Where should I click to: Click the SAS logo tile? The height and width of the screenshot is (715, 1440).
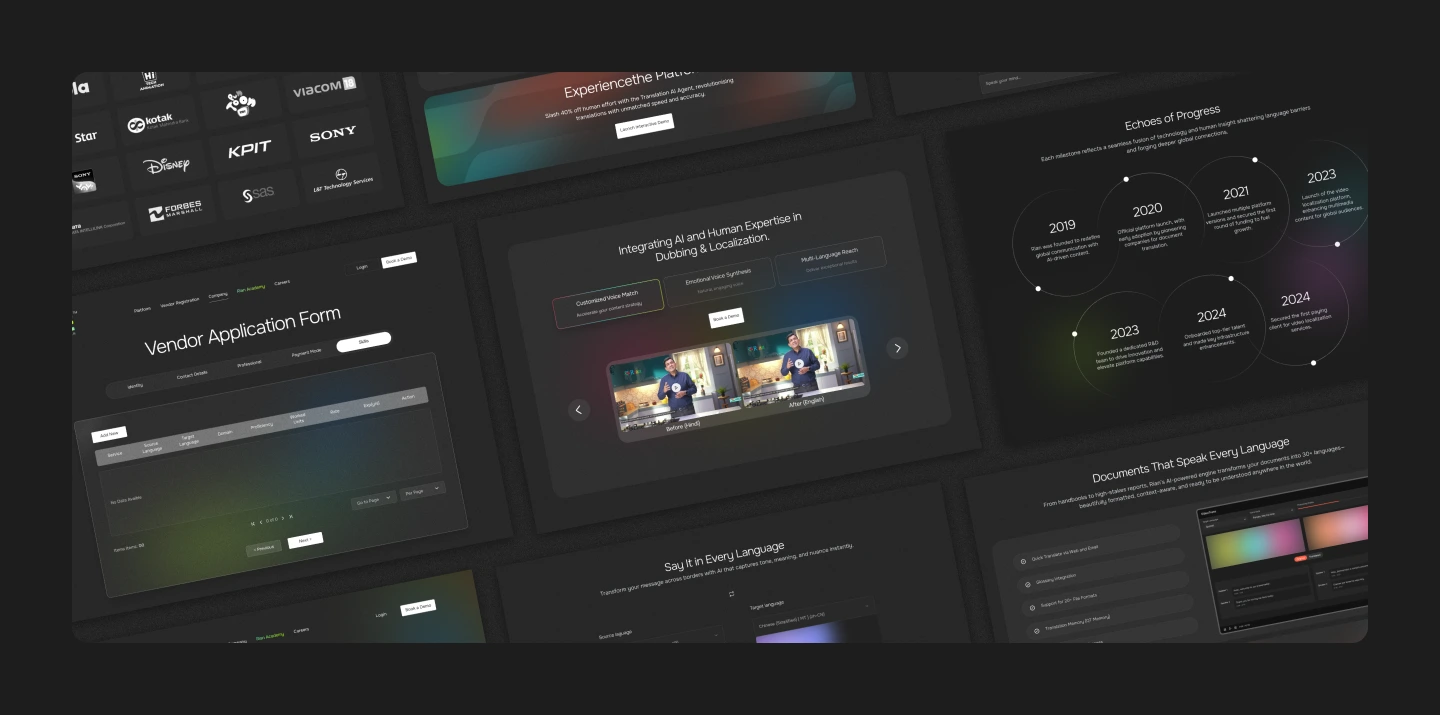coord(258,193)
